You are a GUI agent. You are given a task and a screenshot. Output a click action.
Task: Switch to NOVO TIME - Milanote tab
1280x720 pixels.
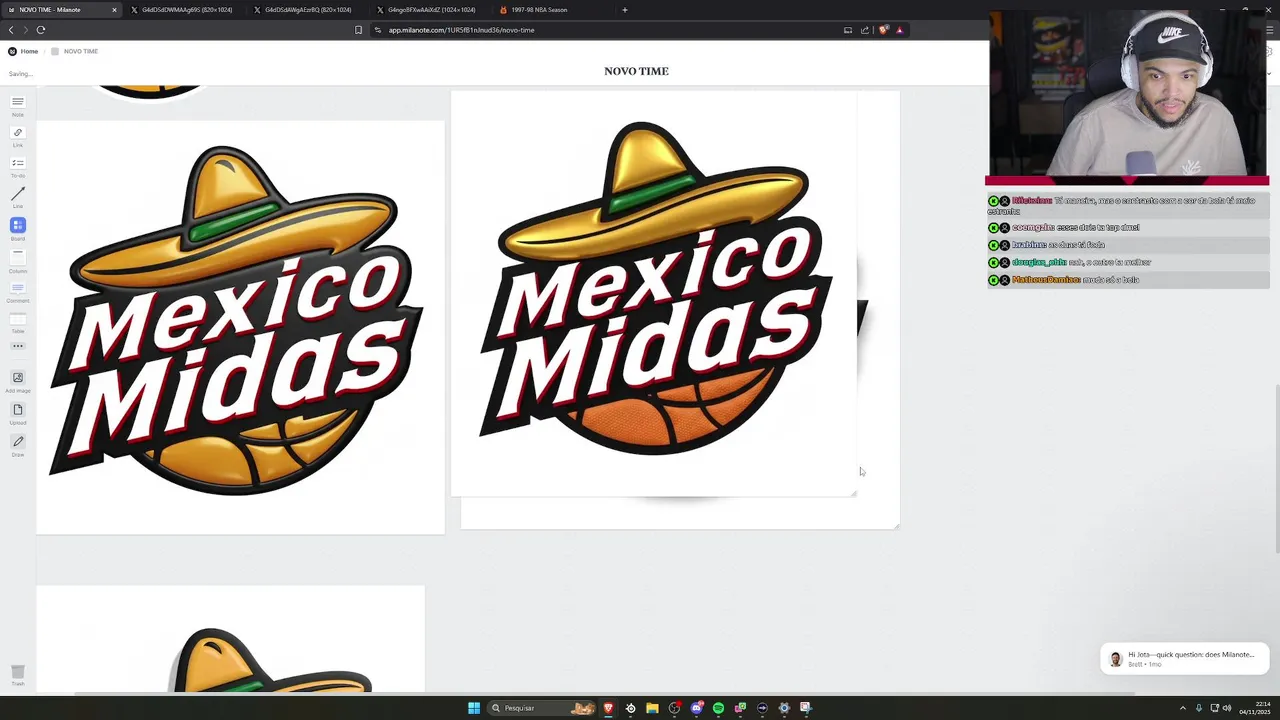pyautogui.click(x=60, y=10)
